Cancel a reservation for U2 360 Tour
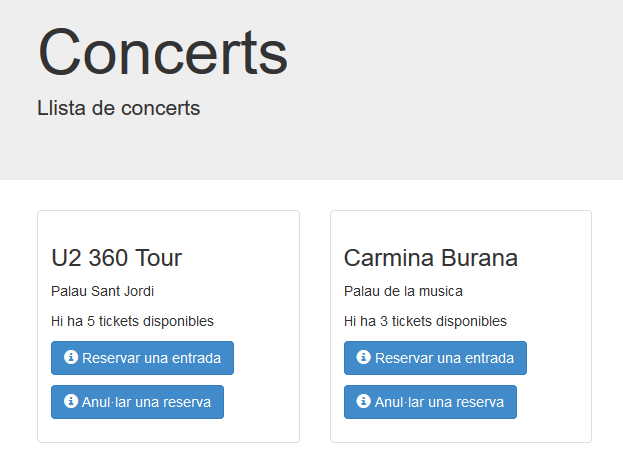 137,402
